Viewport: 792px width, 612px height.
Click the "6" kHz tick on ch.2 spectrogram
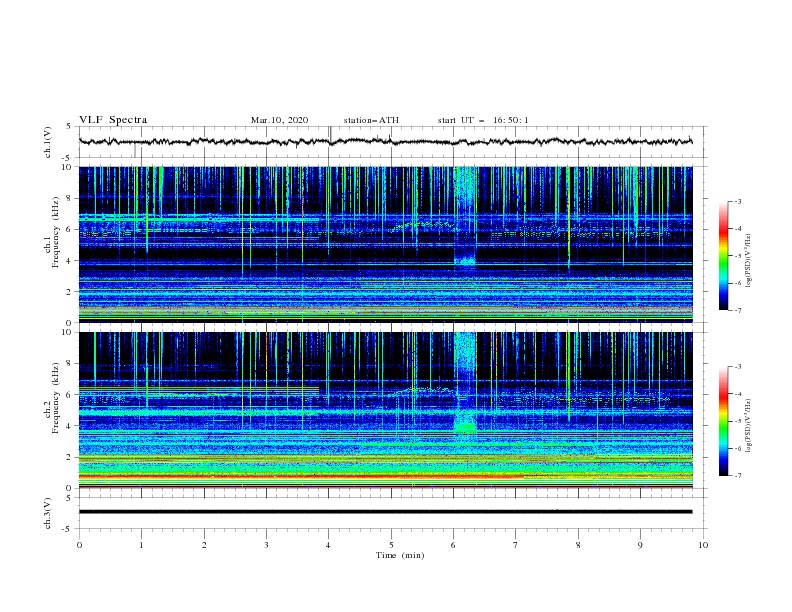pos(70,395)
